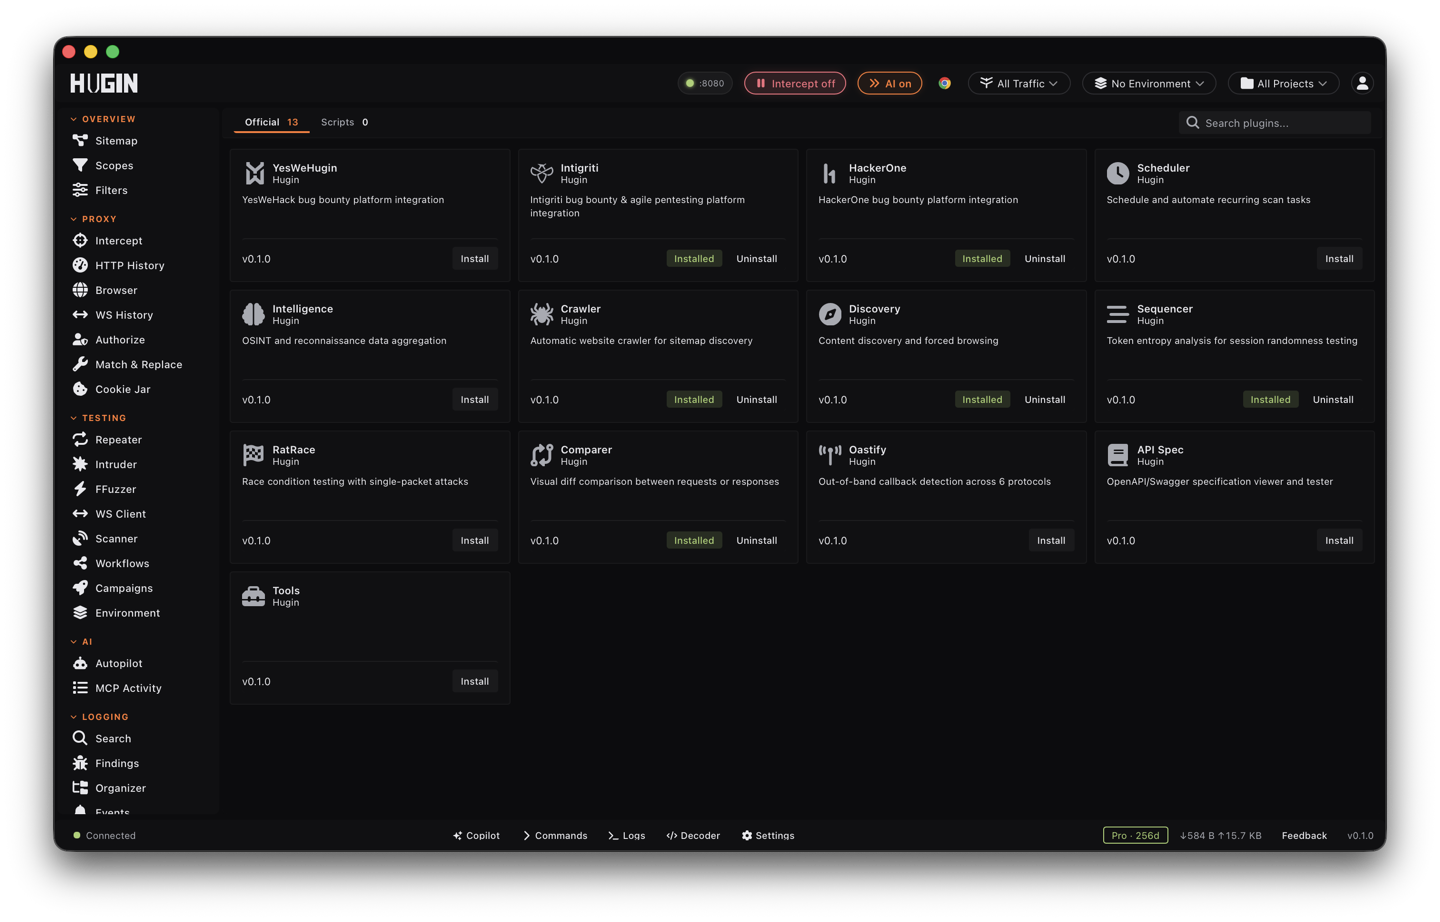Image resolution: width=1440 pixels, height=922 pixels.
Task: Open the user account icon
Action: pyautogui.click(x=1362, y=83)
